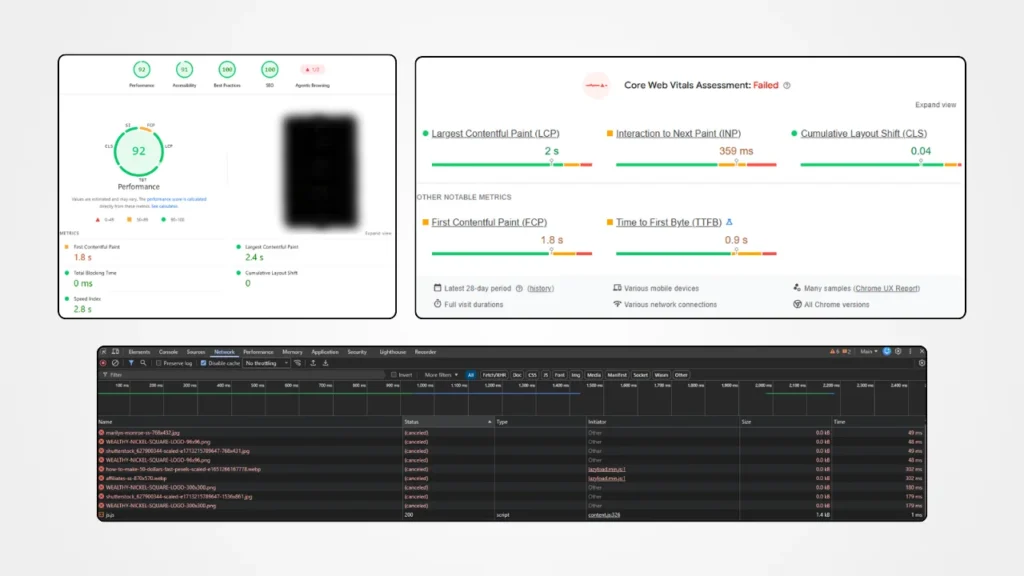Click the CLS distribution bar showing 0.04
This screenshot has width=1024, height=576.
pos(880,165)
